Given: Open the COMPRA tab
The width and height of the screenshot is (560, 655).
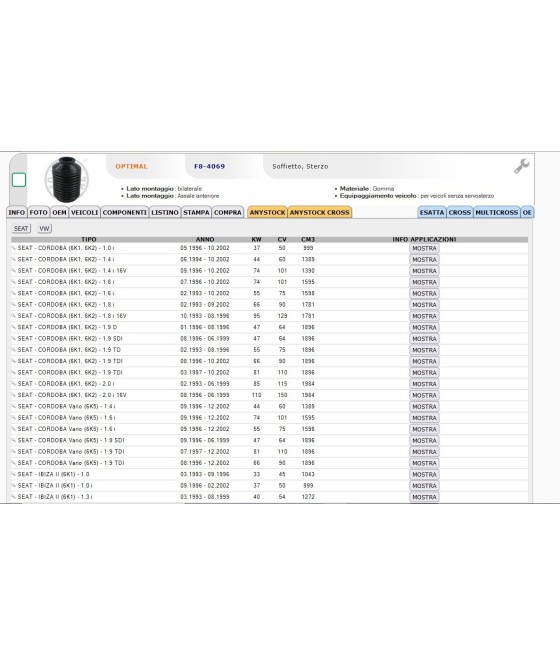Looking at the screenshot, I should click(x=228, y=212).
